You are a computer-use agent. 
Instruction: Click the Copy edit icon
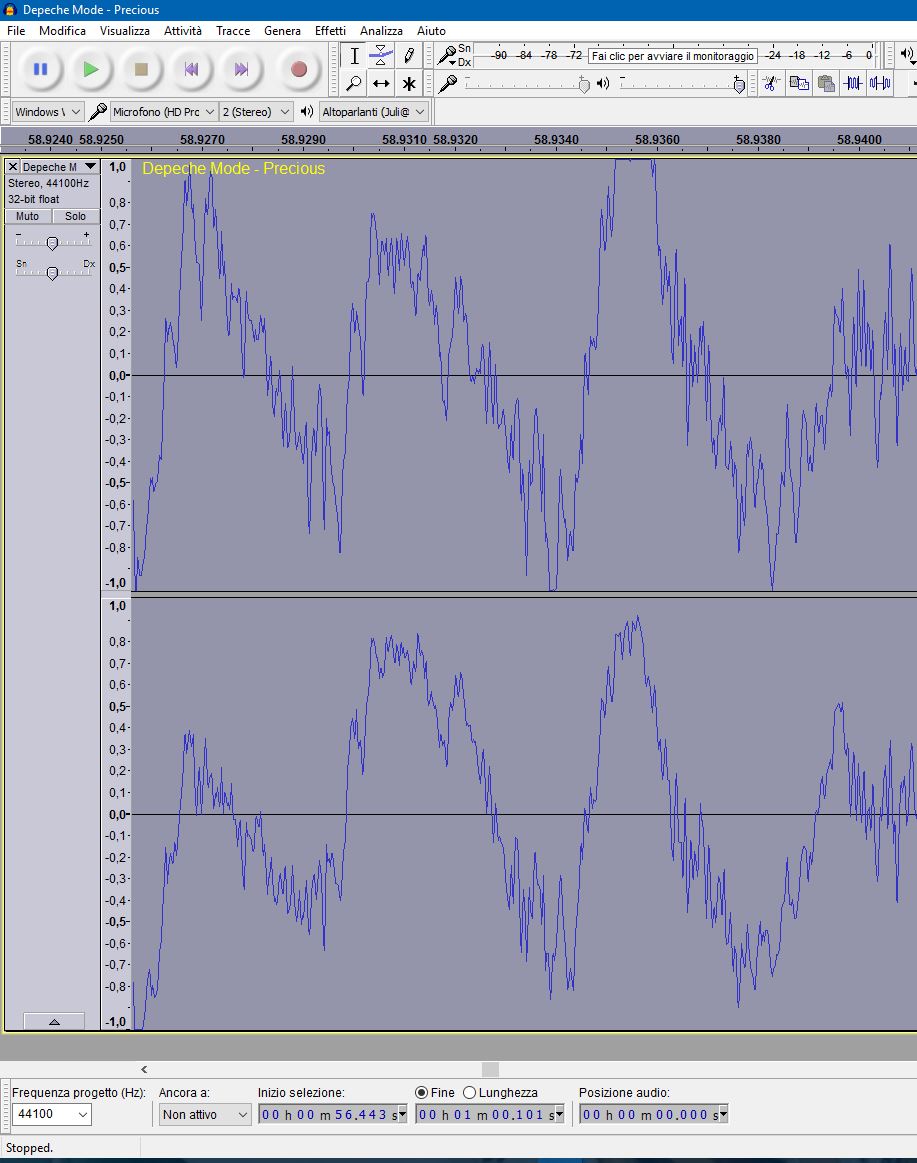pyautogui.click(x=798, y=83)
